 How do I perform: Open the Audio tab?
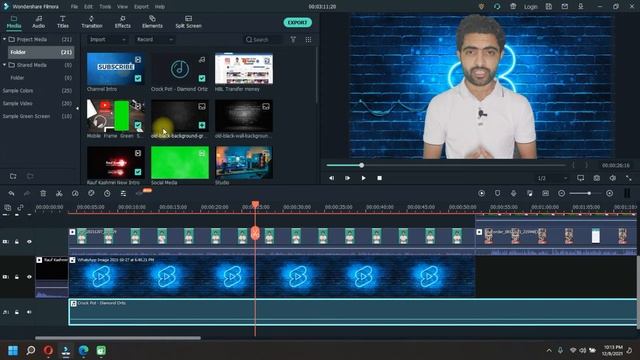pos(38,22)
